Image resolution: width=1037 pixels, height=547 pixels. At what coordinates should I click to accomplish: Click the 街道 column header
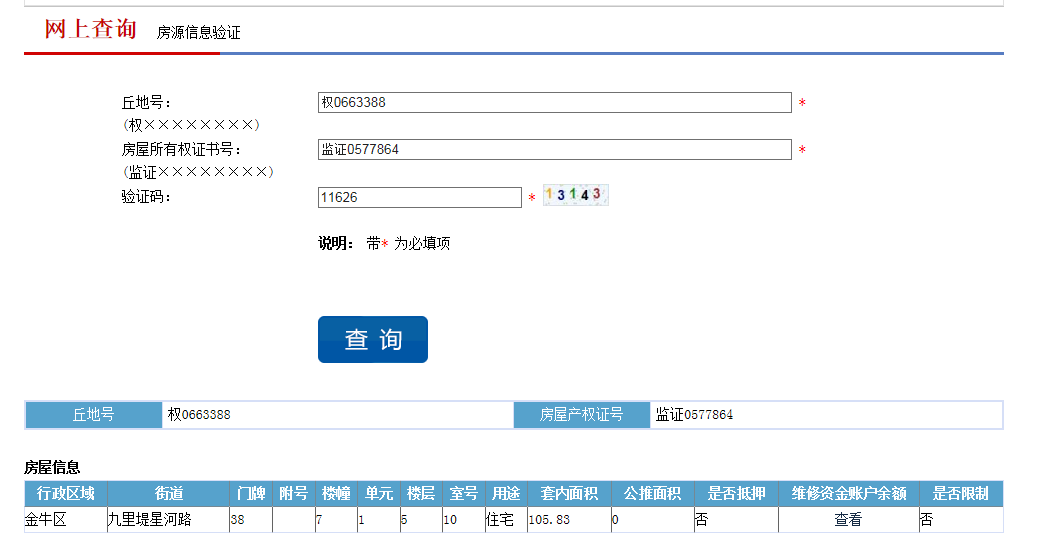168,494
